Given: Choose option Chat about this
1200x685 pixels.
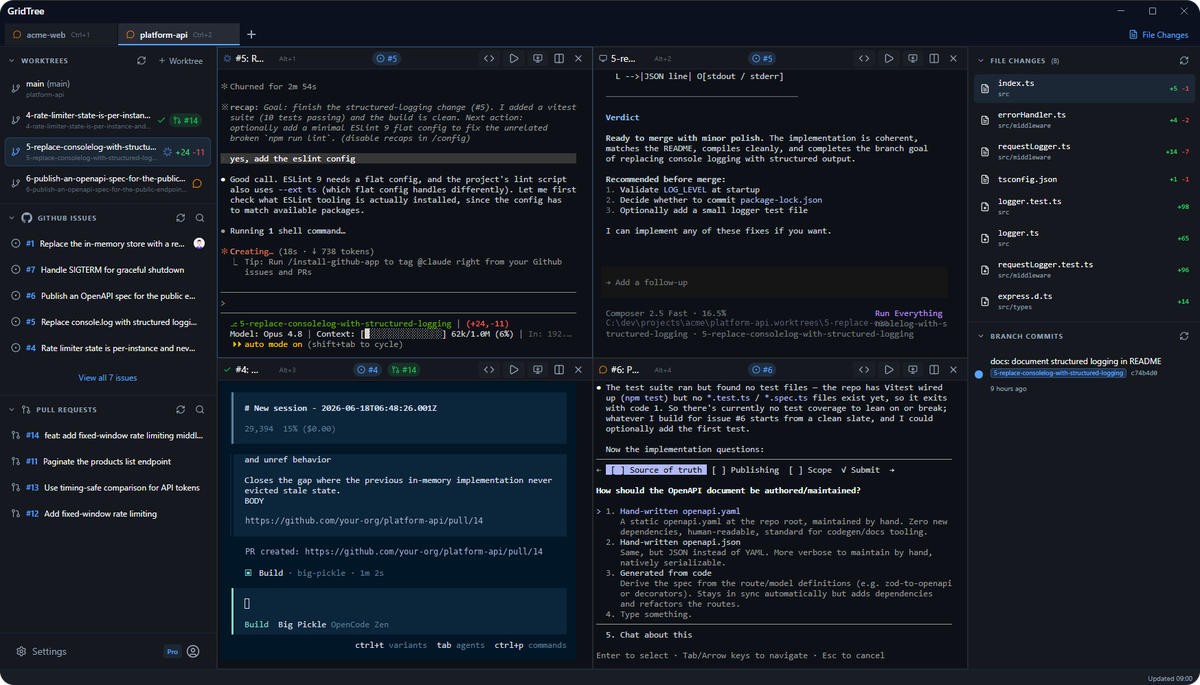Looking at the screenshot, I should point(649,635).
